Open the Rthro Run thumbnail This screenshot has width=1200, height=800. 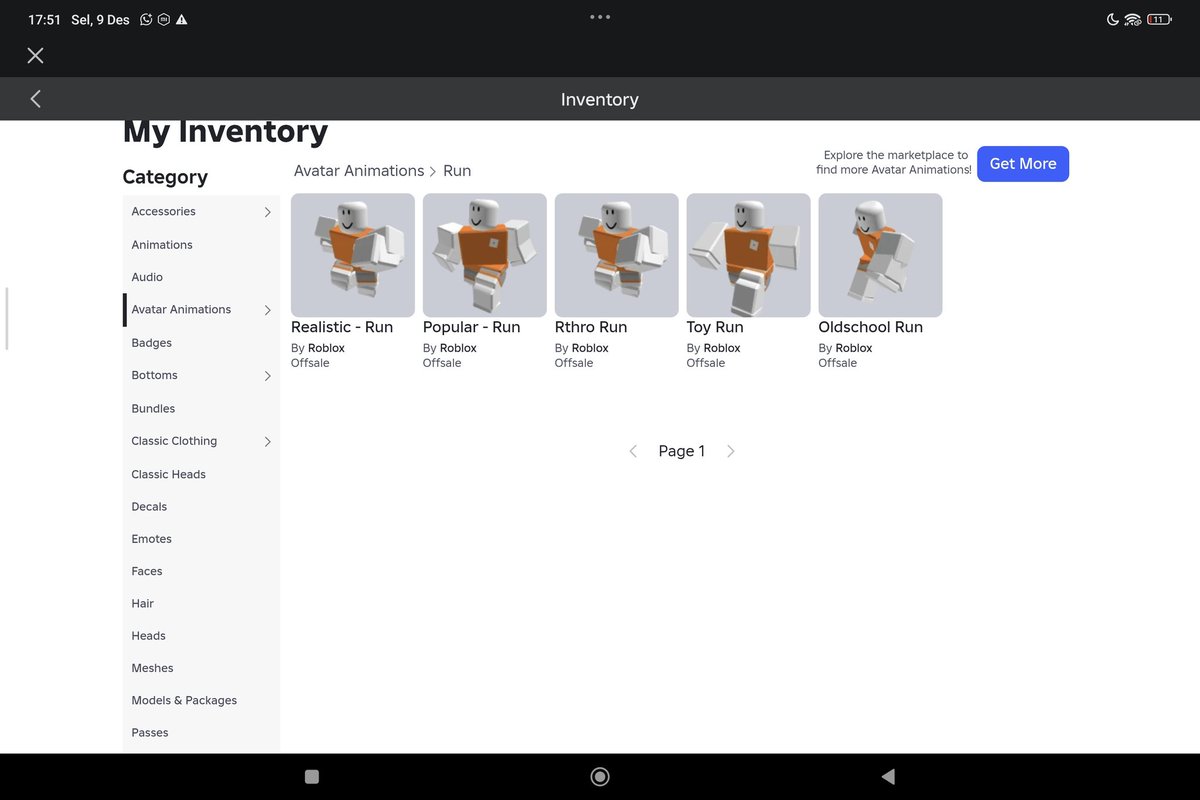point(617,255)
